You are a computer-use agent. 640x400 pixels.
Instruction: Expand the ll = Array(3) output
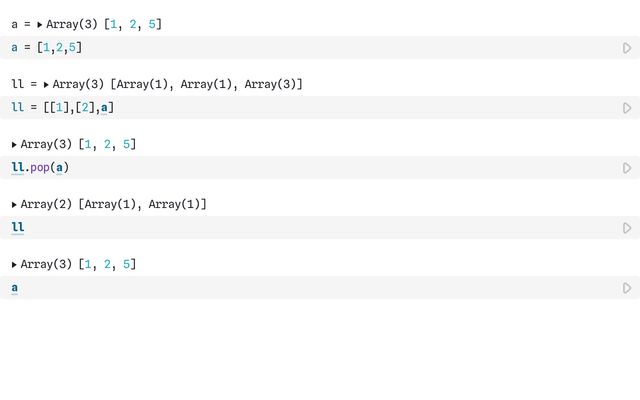point(46,84)
